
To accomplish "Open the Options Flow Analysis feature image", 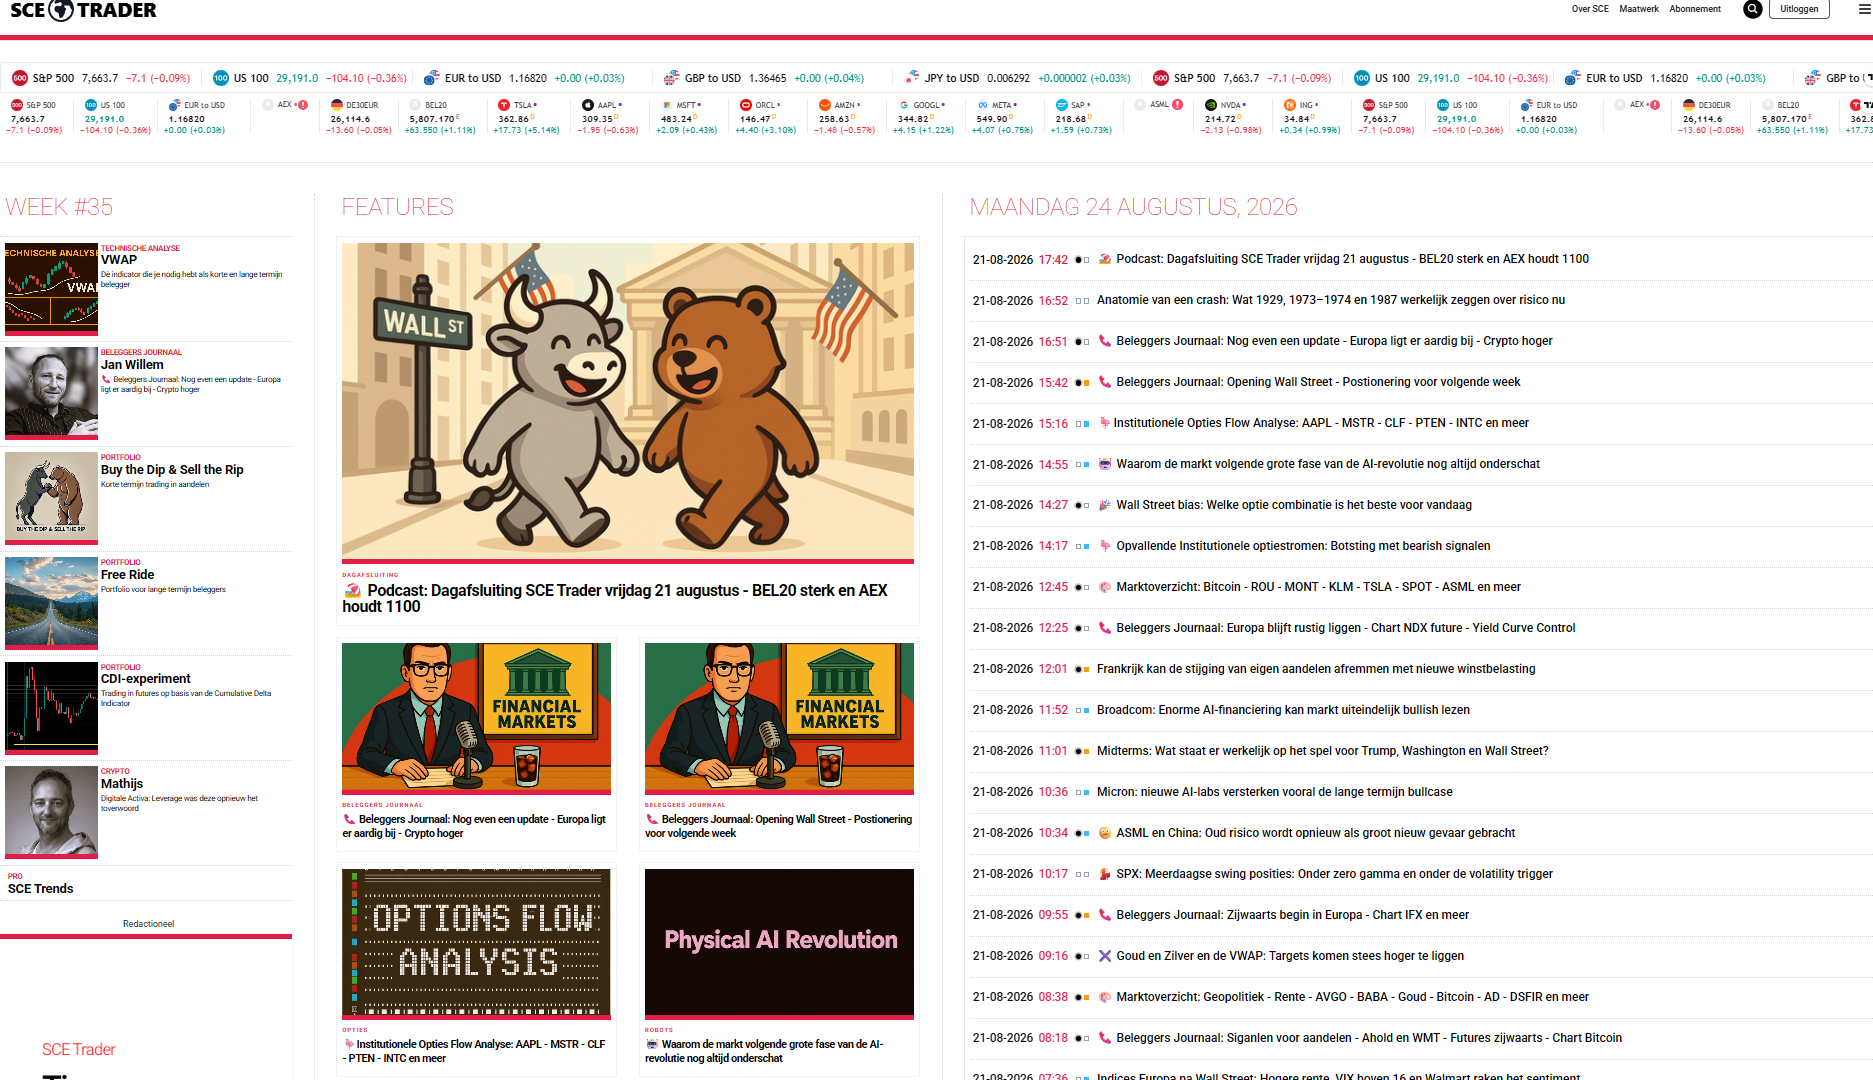I will (476, 943).
